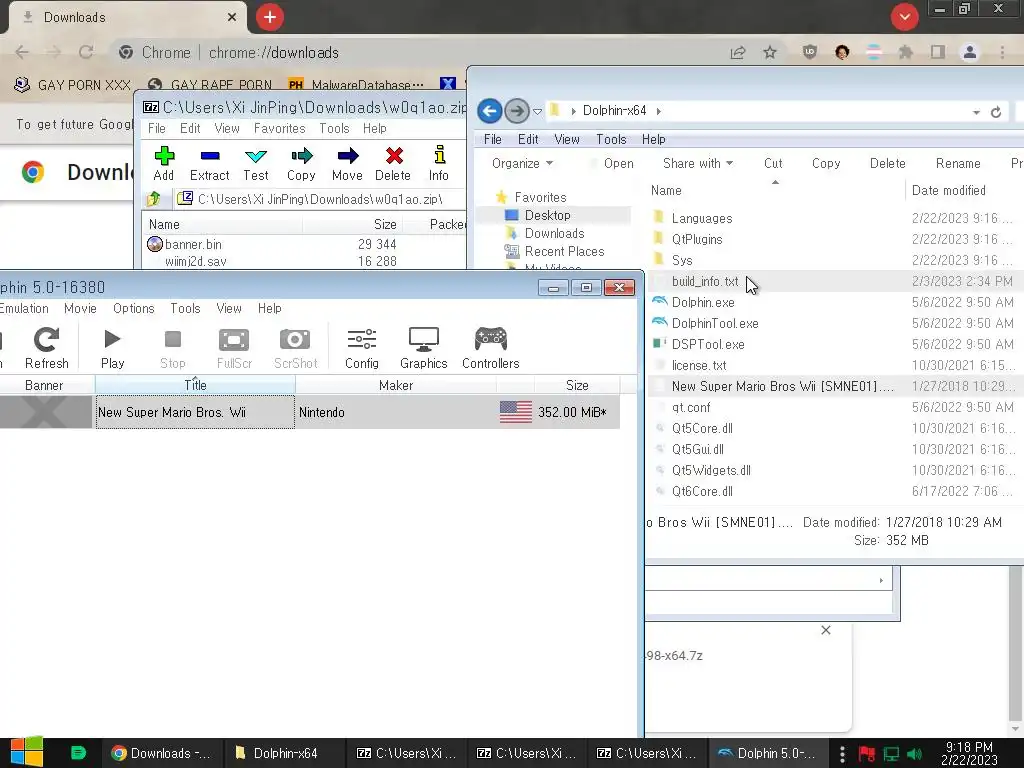Open Explorer Tools menu
1024x768 pixels.
click(611, 139)
